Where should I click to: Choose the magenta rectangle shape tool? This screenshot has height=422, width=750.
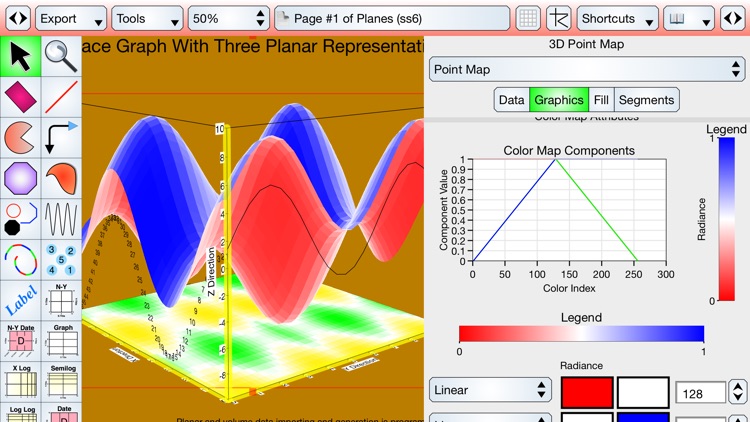pyautogui.click(x=20, y=97)
